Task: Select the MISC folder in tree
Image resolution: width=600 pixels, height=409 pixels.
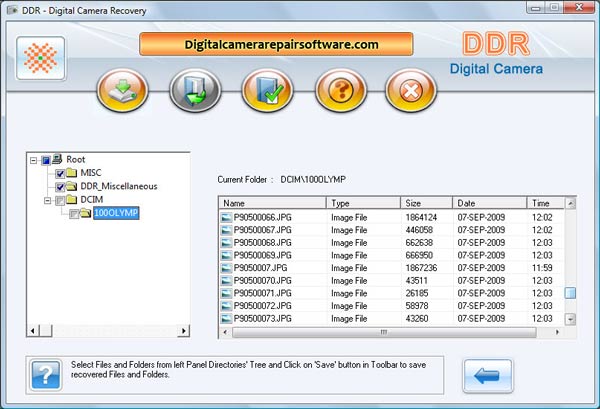Action: (x=91, y=173)
